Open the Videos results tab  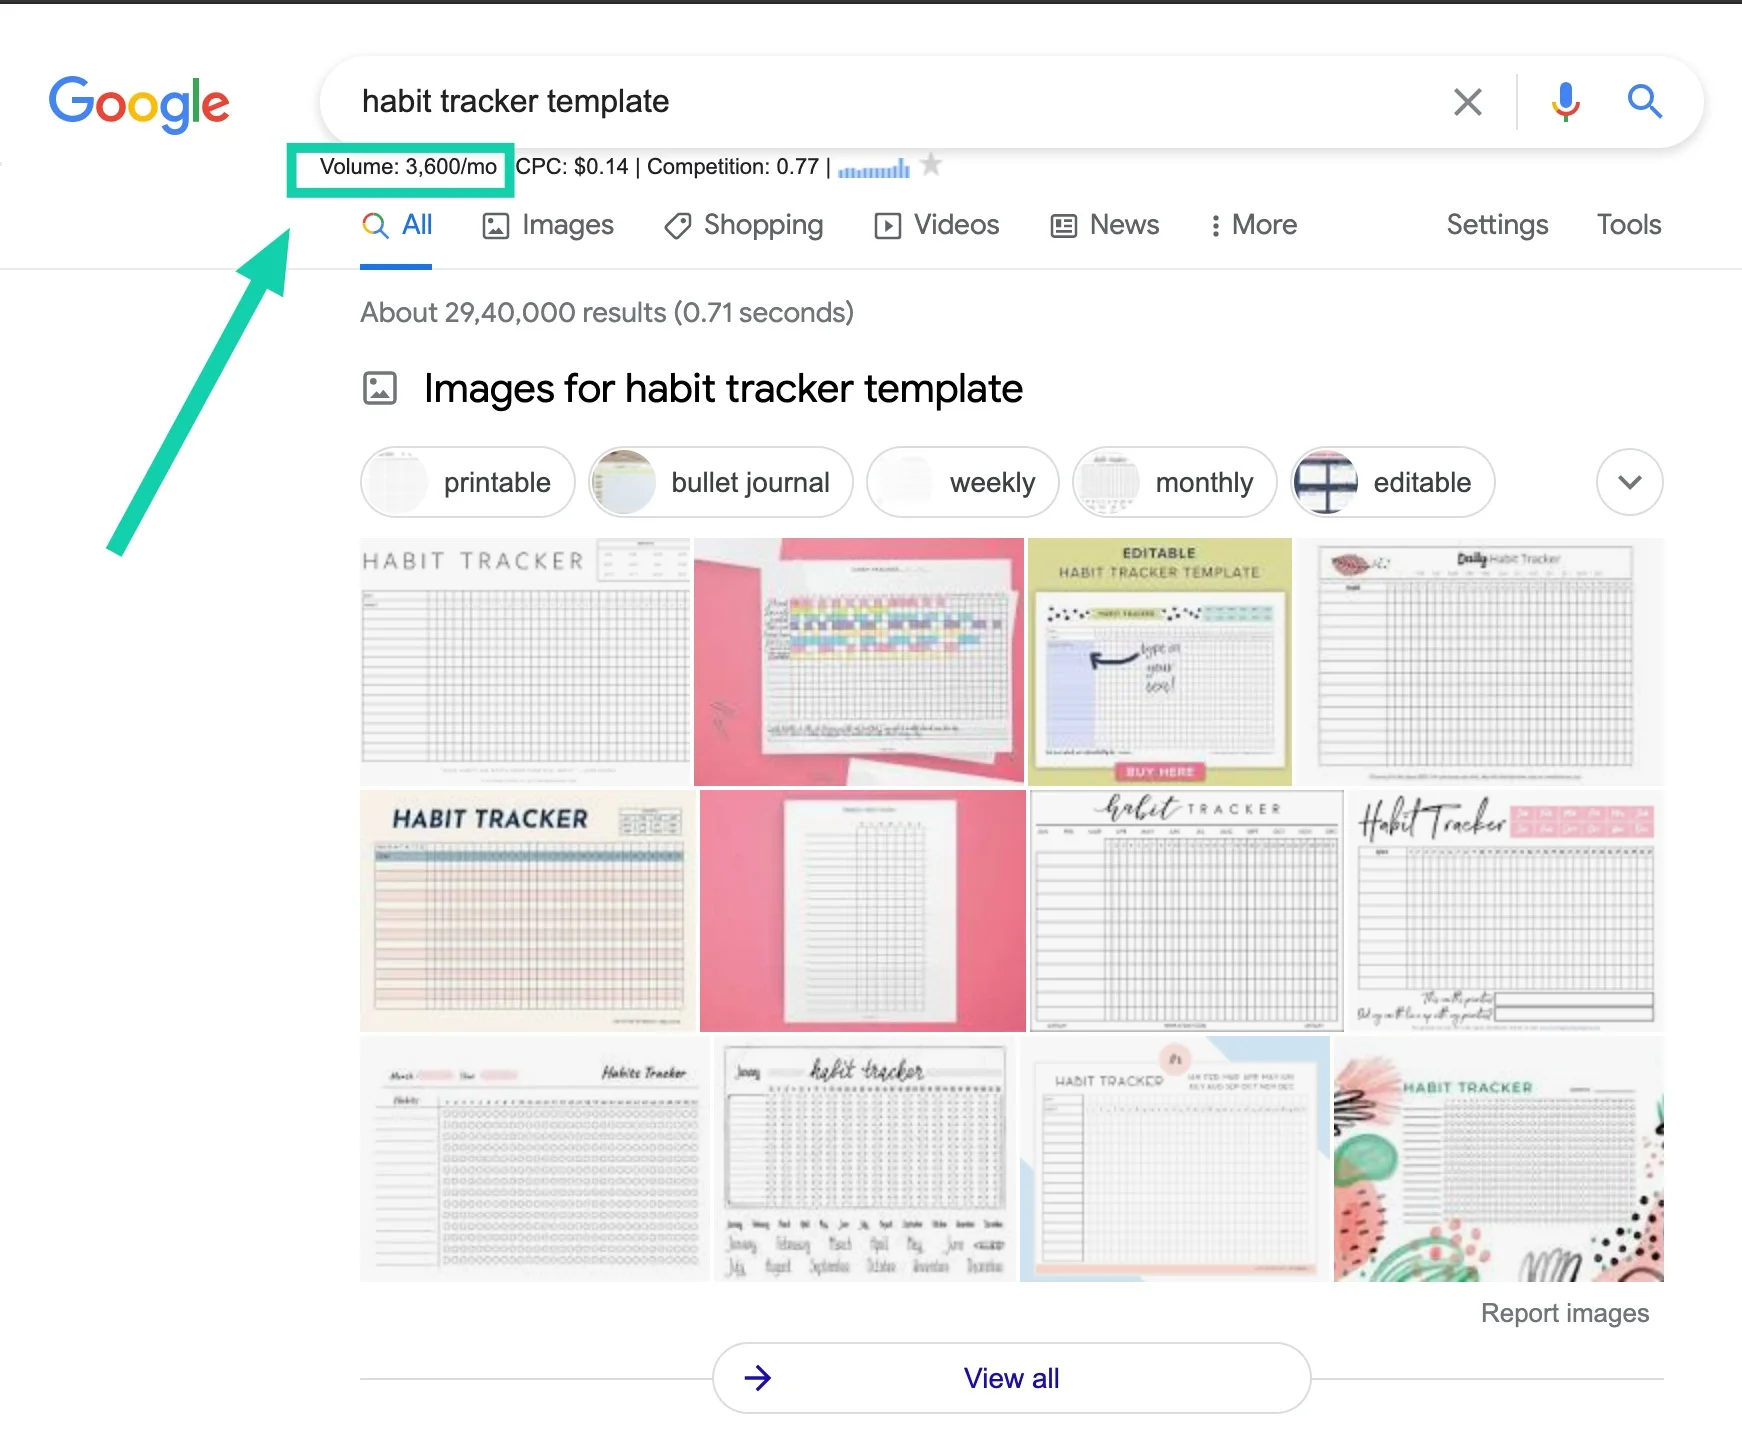tap(937, 226)
